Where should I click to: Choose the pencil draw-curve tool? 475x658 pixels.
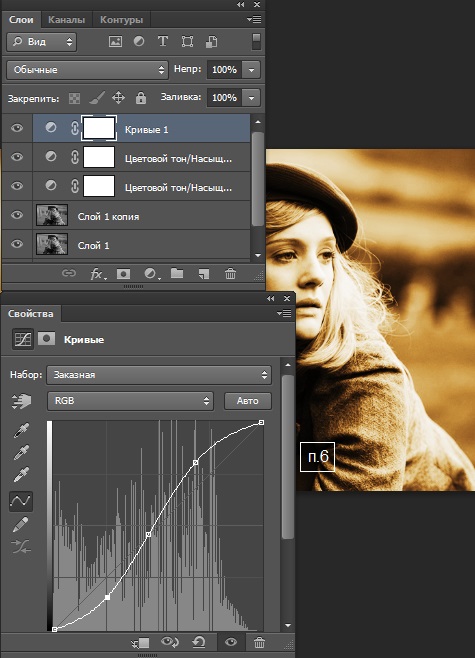(21, 524)
